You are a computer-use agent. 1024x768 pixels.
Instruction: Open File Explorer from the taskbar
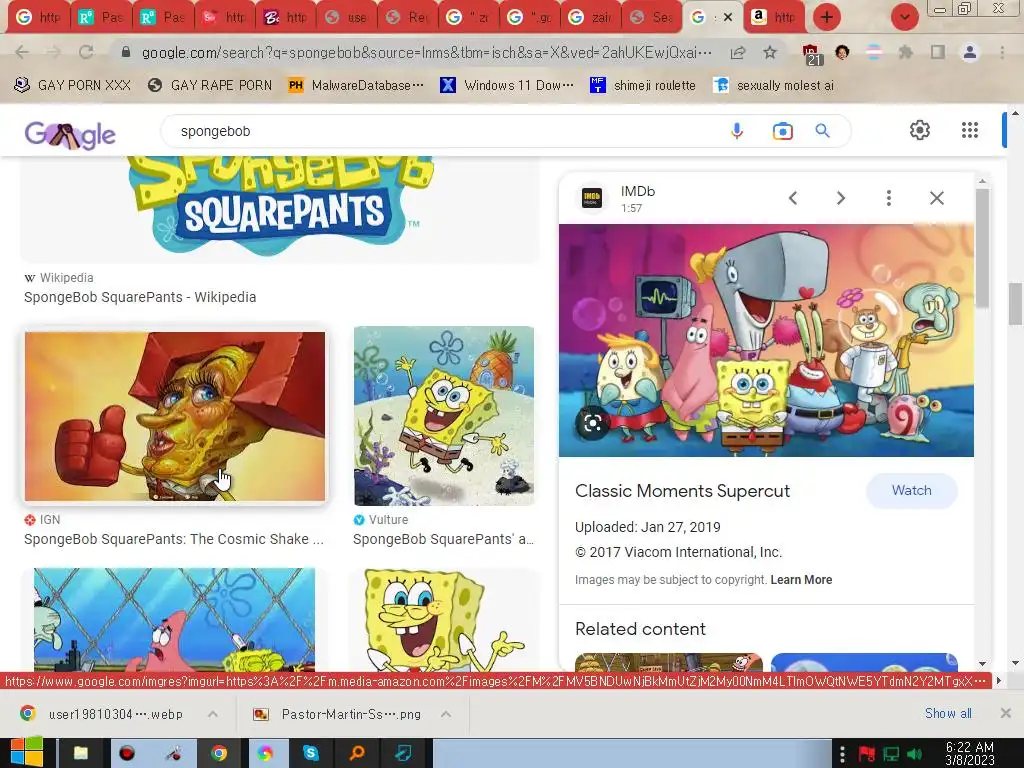point(81,754)
